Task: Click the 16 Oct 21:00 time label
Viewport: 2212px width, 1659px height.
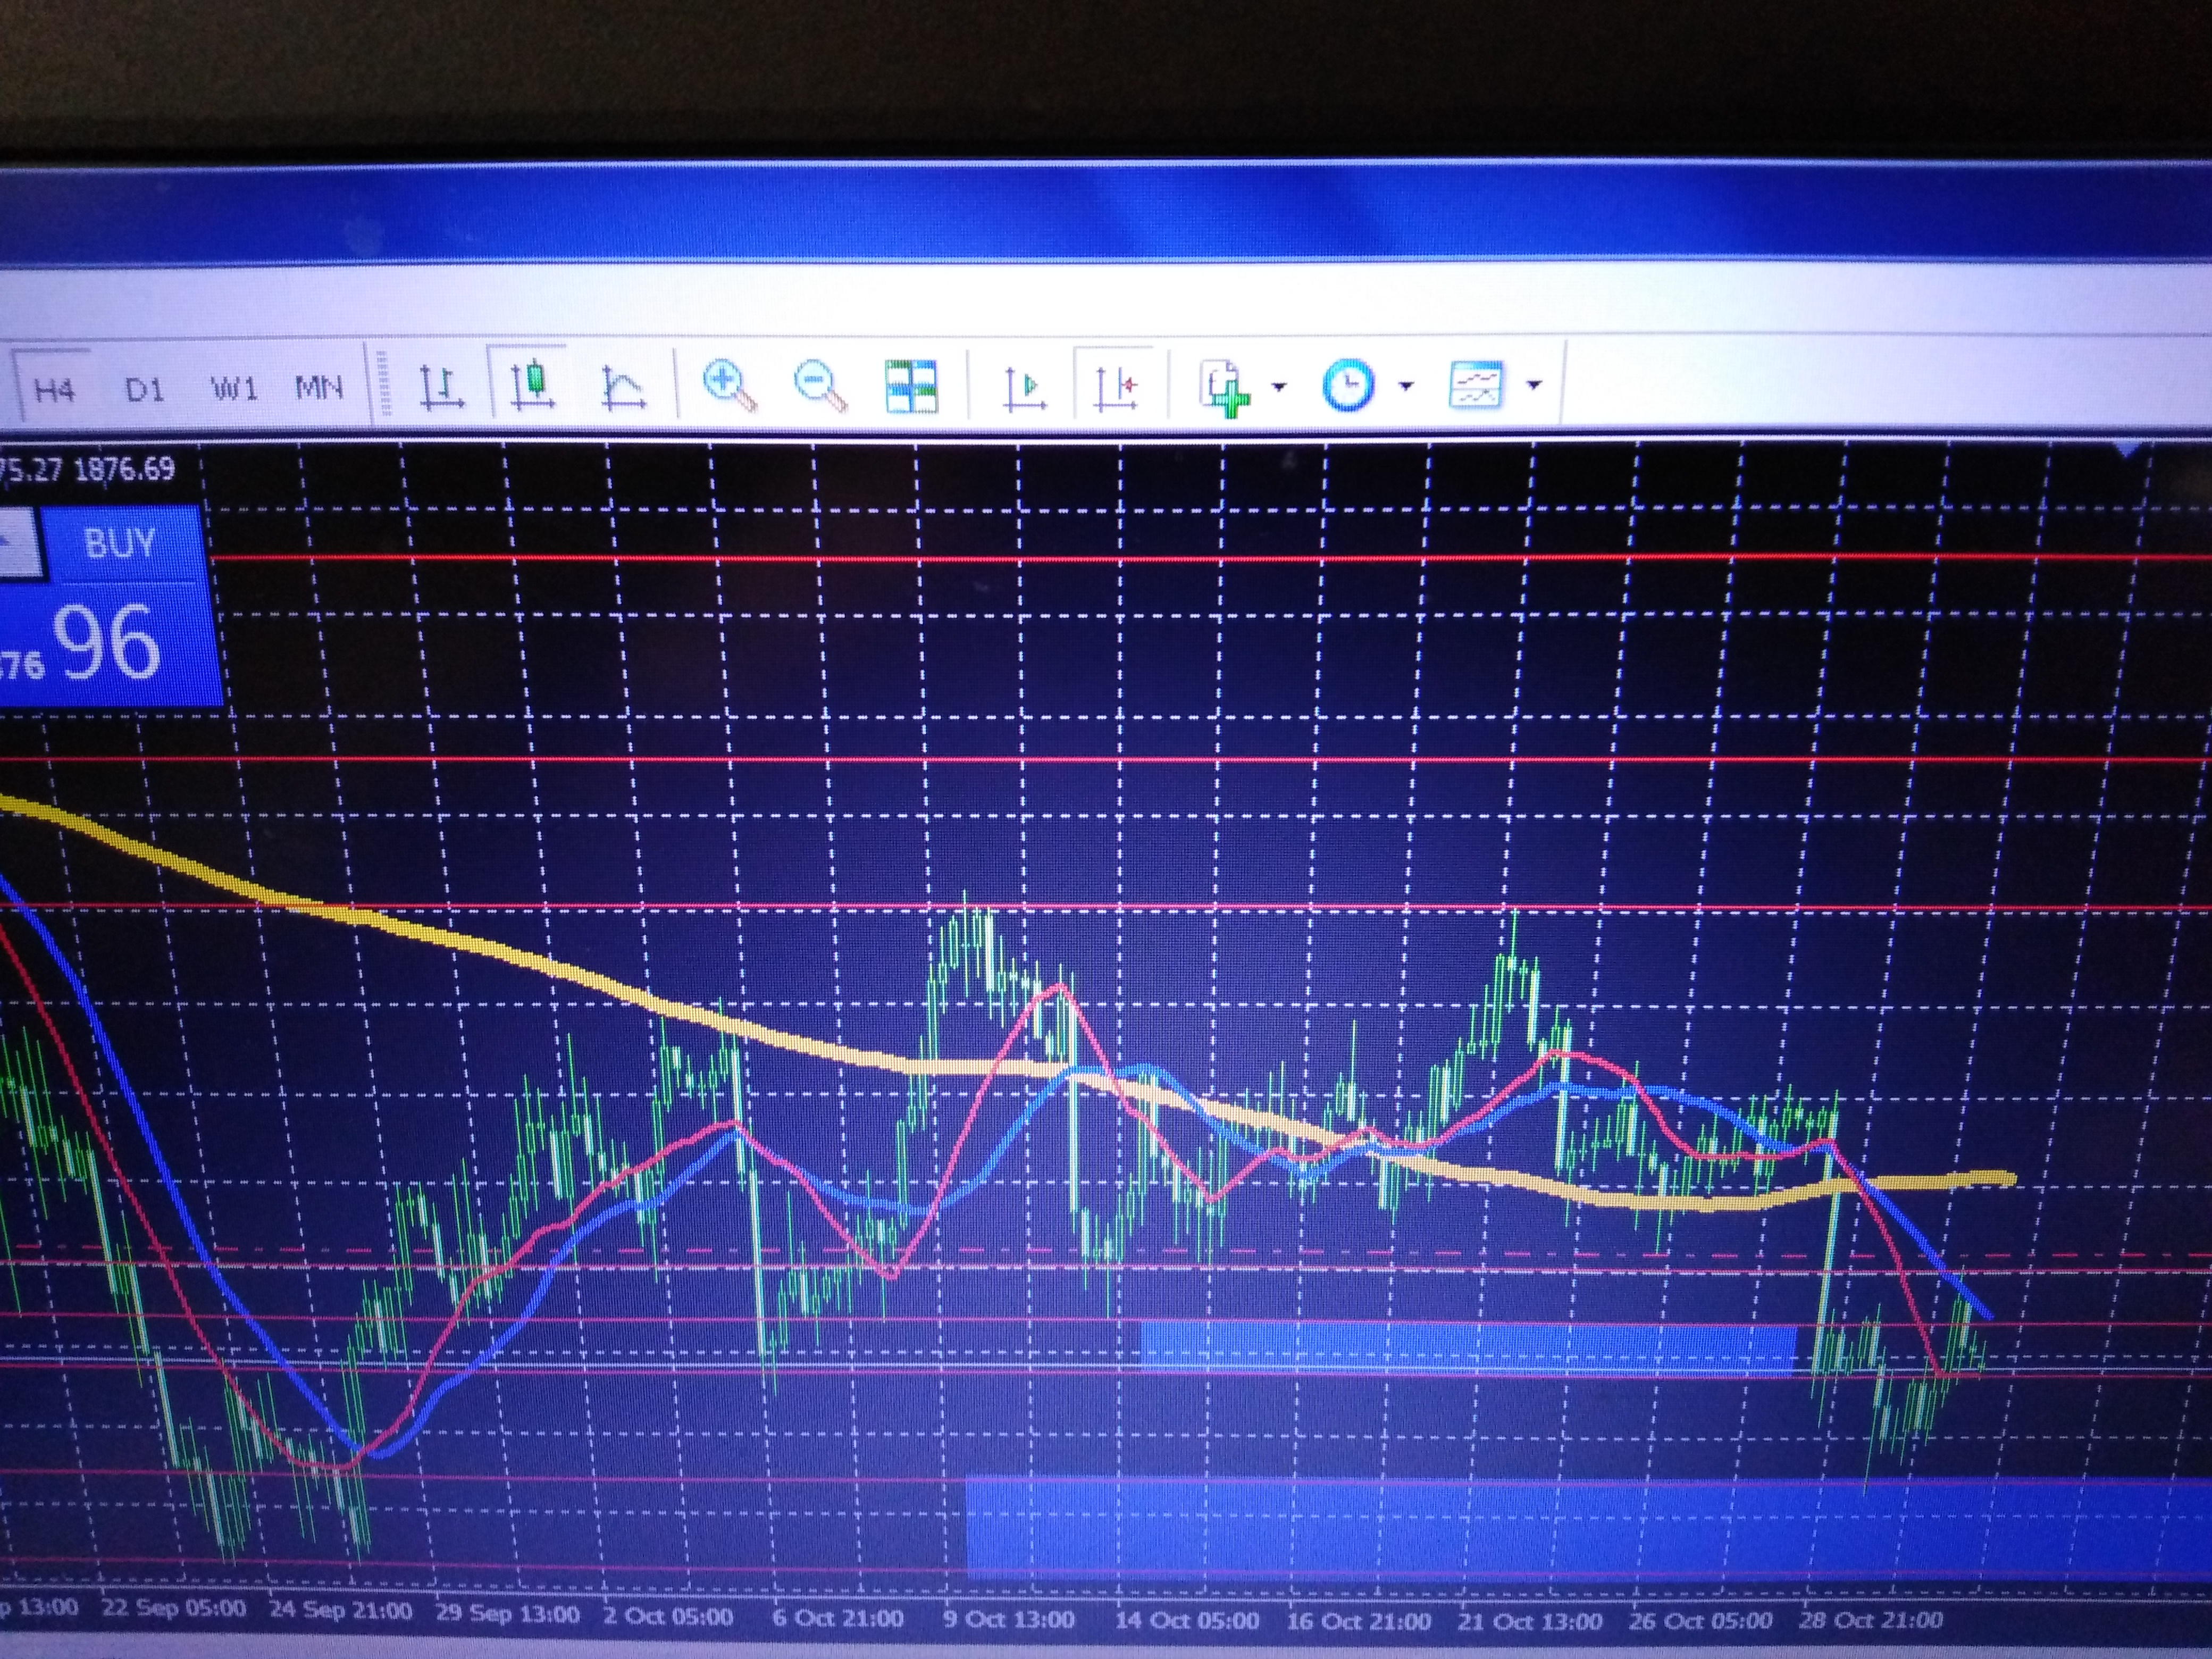Action: click(1358, 1620)
